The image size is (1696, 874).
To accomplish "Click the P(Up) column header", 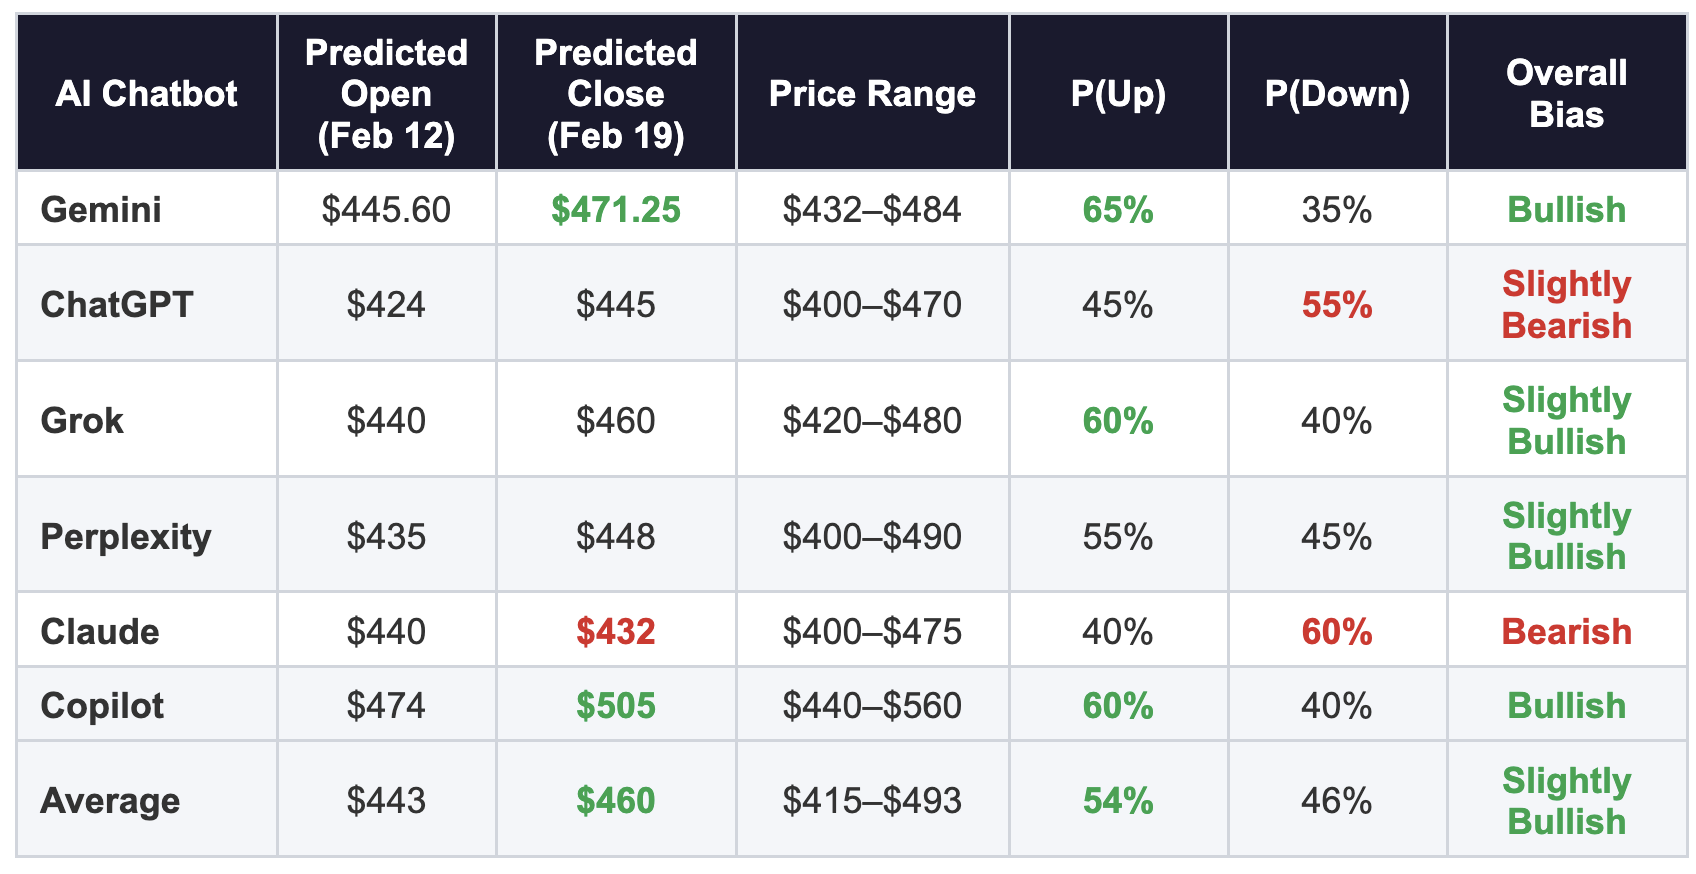I will [1118, 94].
